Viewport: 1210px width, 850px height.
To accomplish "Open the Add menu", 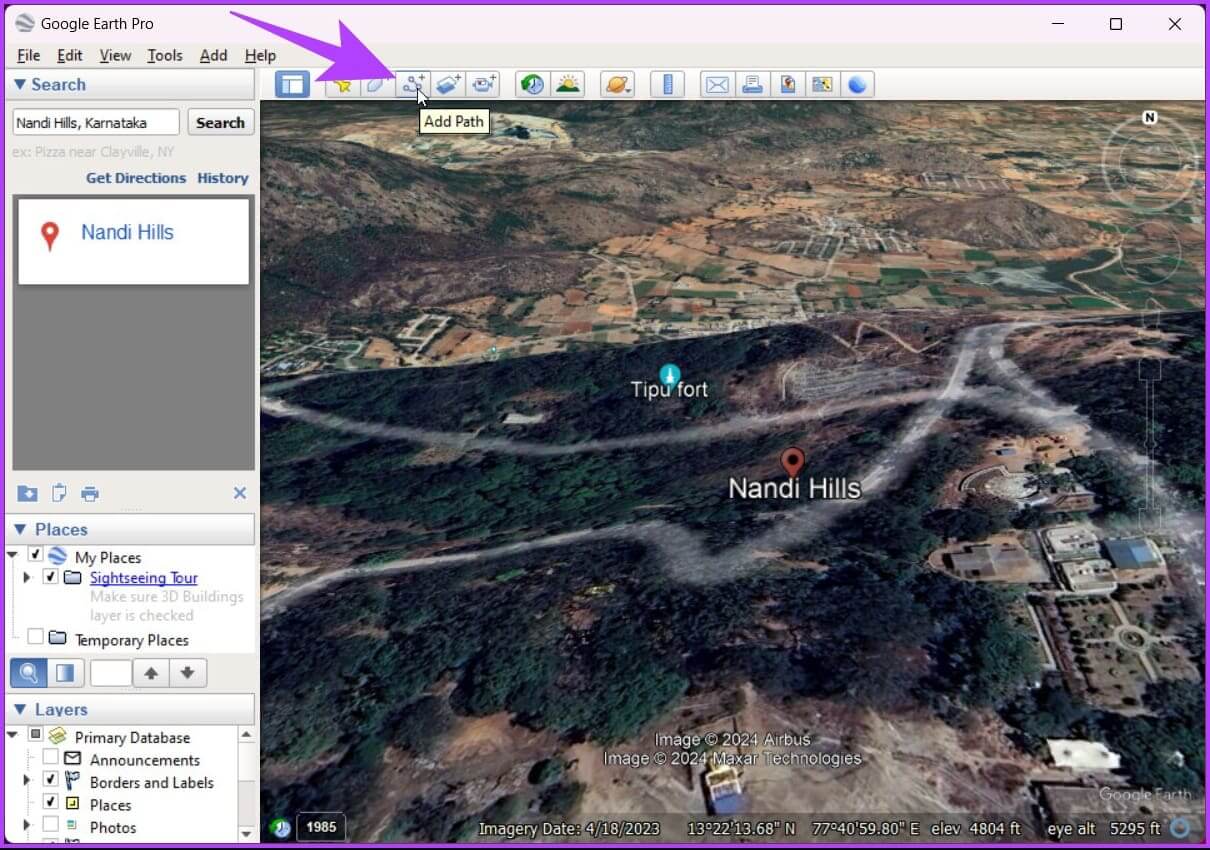I will pyautogui.click(x=213, y=55).
